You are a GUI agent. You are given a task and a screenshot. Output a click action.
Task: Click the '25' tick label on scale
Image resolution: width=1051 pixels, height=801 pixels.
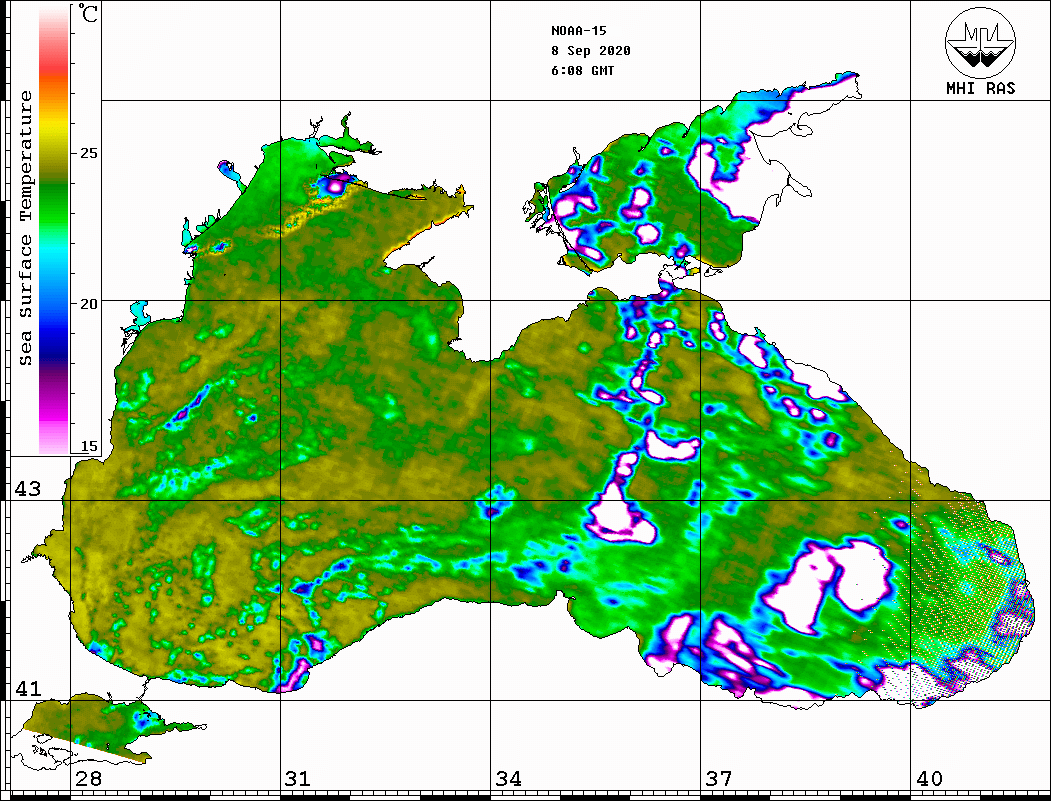[88, 153]
